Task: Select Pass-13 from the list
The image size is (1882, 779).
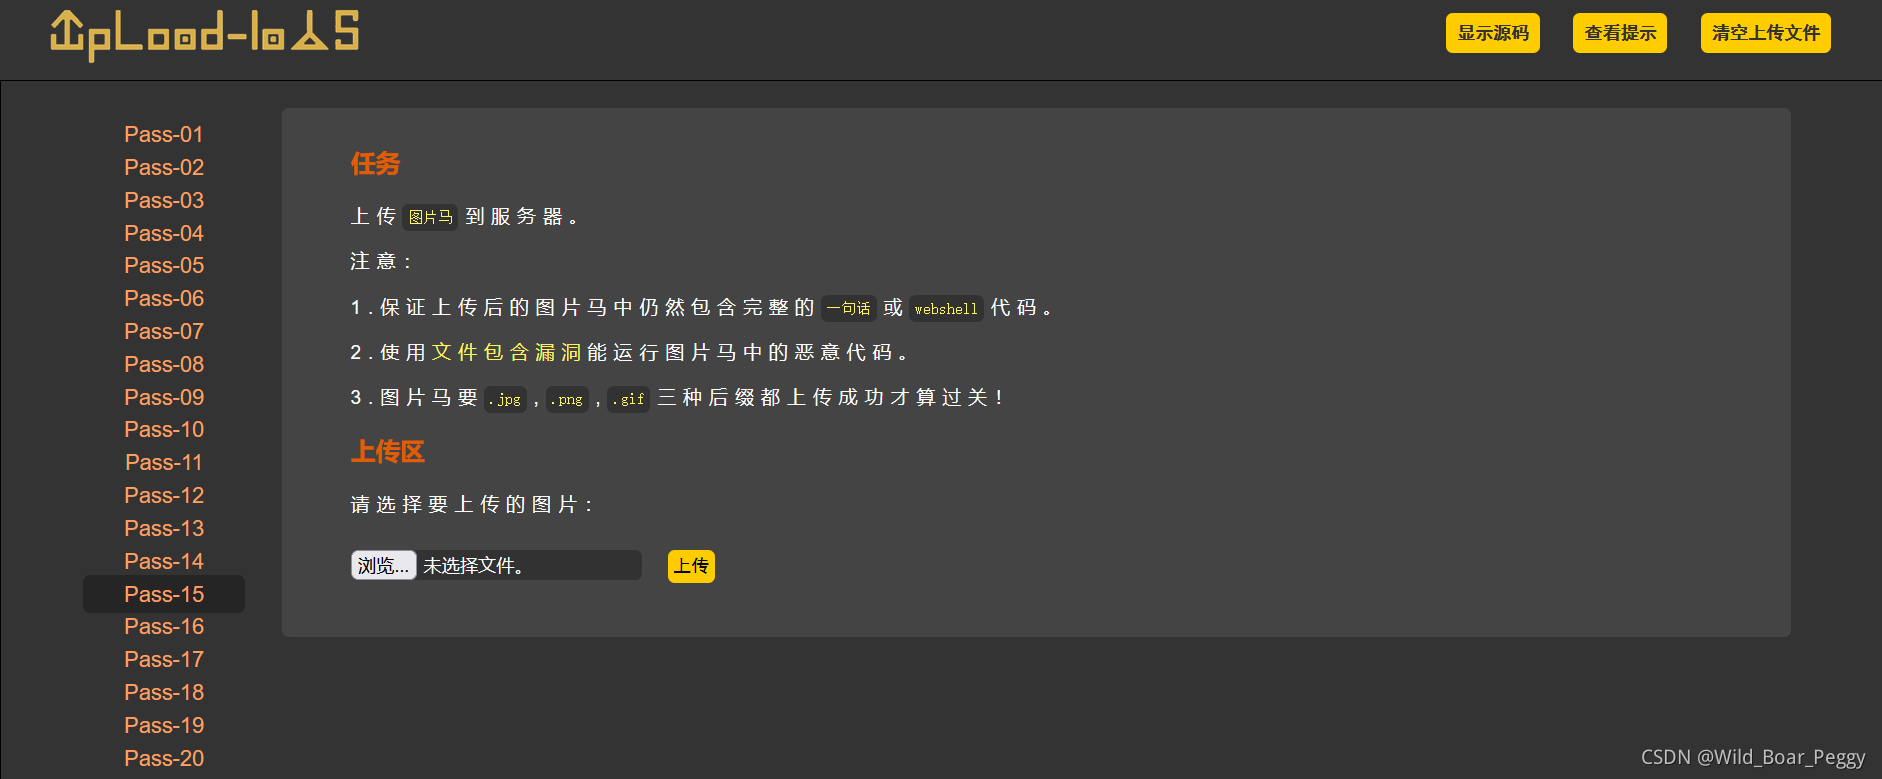Action: point(164,528)
